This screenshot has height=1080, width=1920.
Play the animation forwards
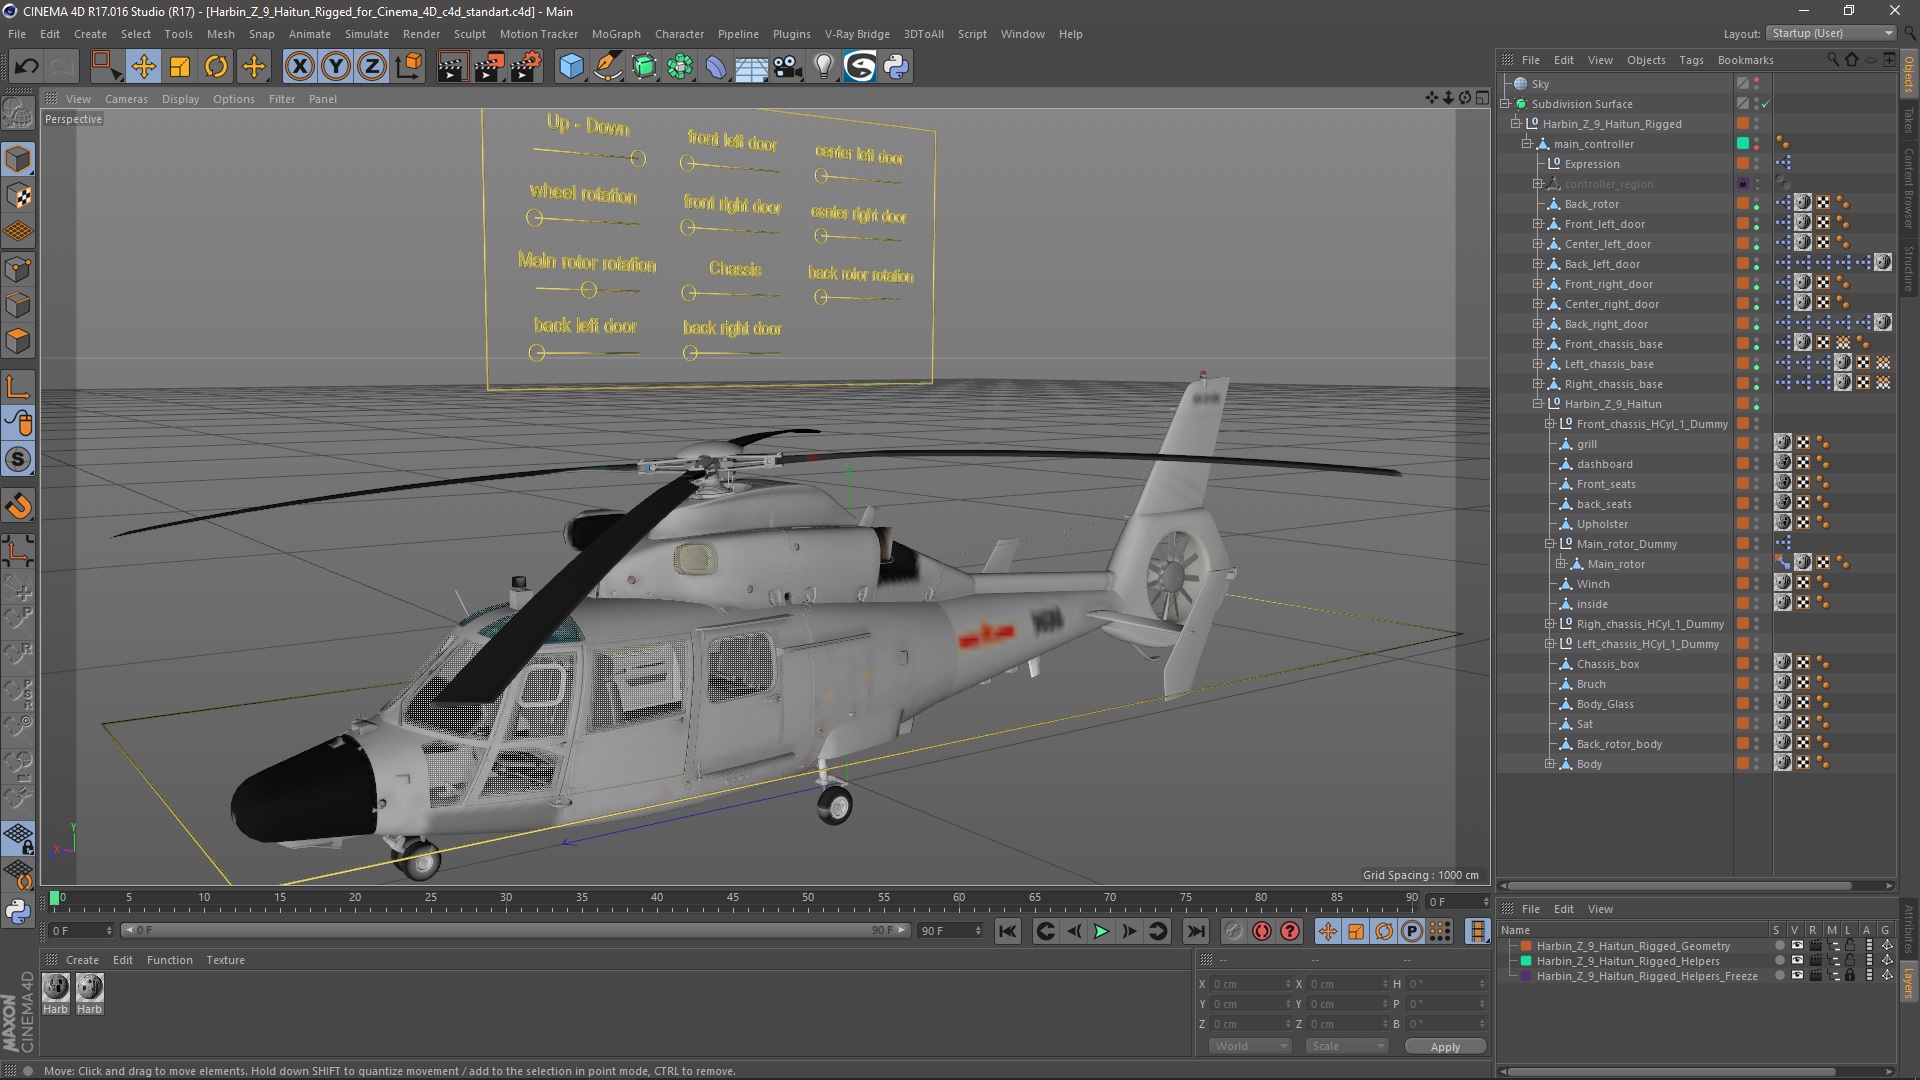coord(1101,931)
